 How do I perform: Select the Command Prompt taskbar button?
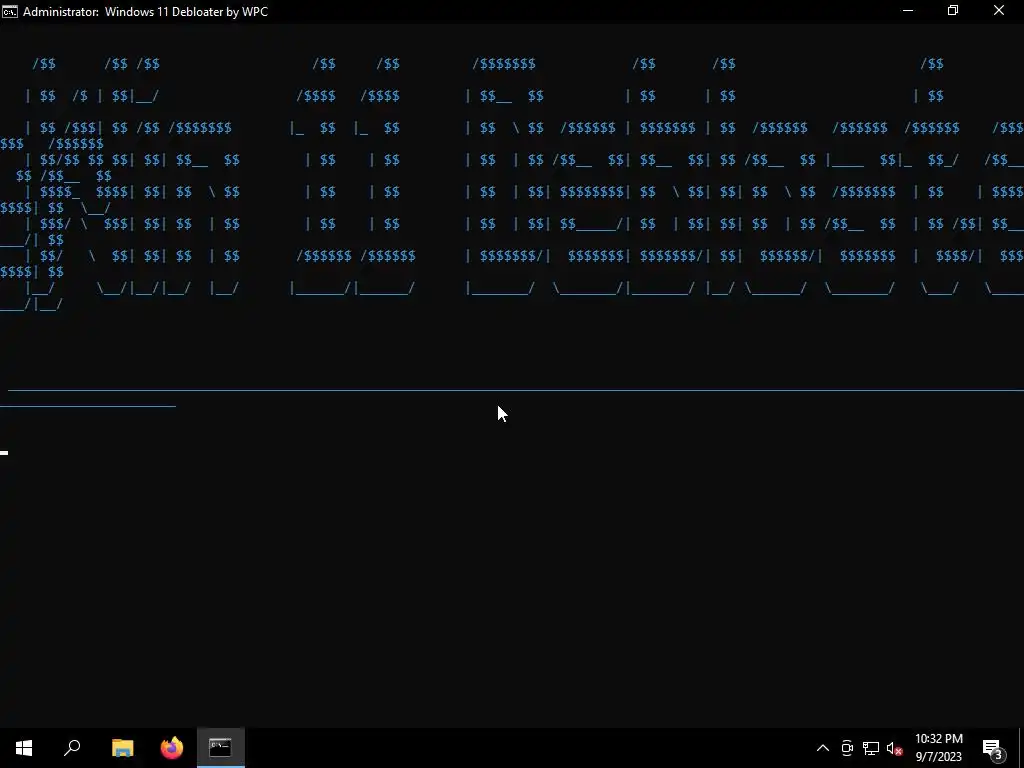221,748
